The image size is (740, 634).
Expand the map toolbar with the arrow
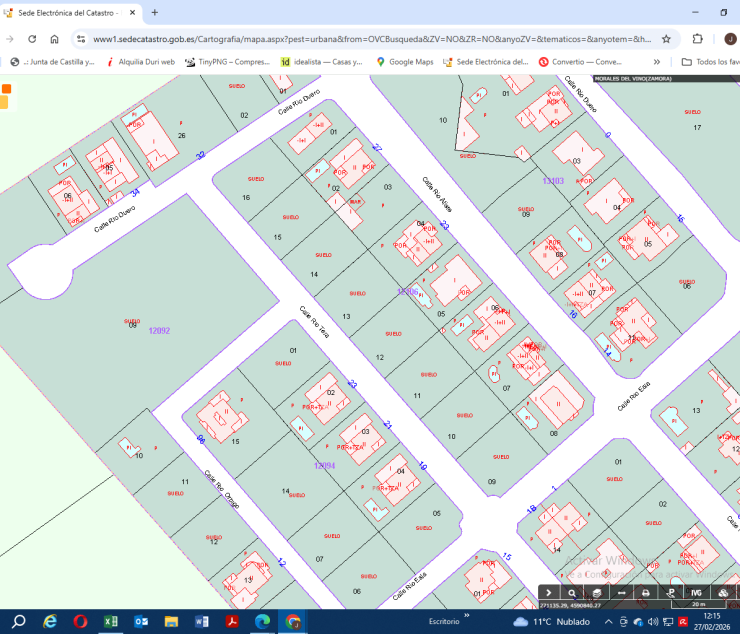[x=548, y=593]
